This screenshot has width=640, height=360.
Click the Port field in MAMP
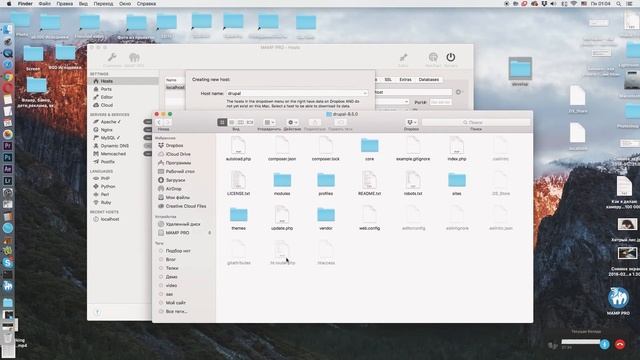(x=440, y=102)
